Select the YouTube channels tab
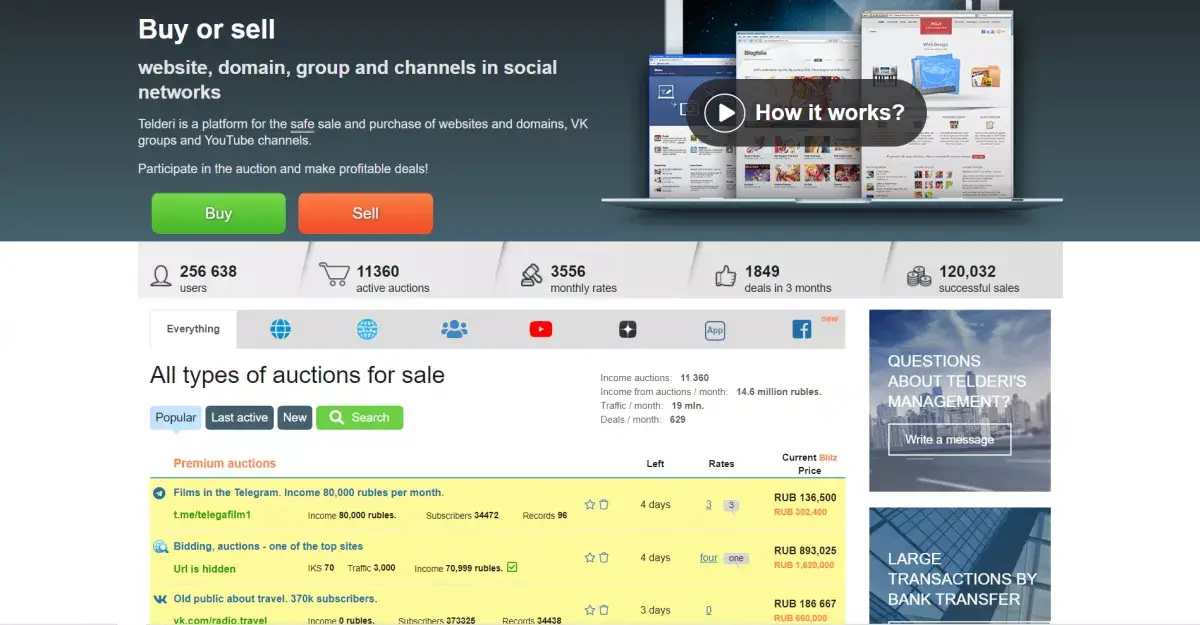 pos(541,329)
